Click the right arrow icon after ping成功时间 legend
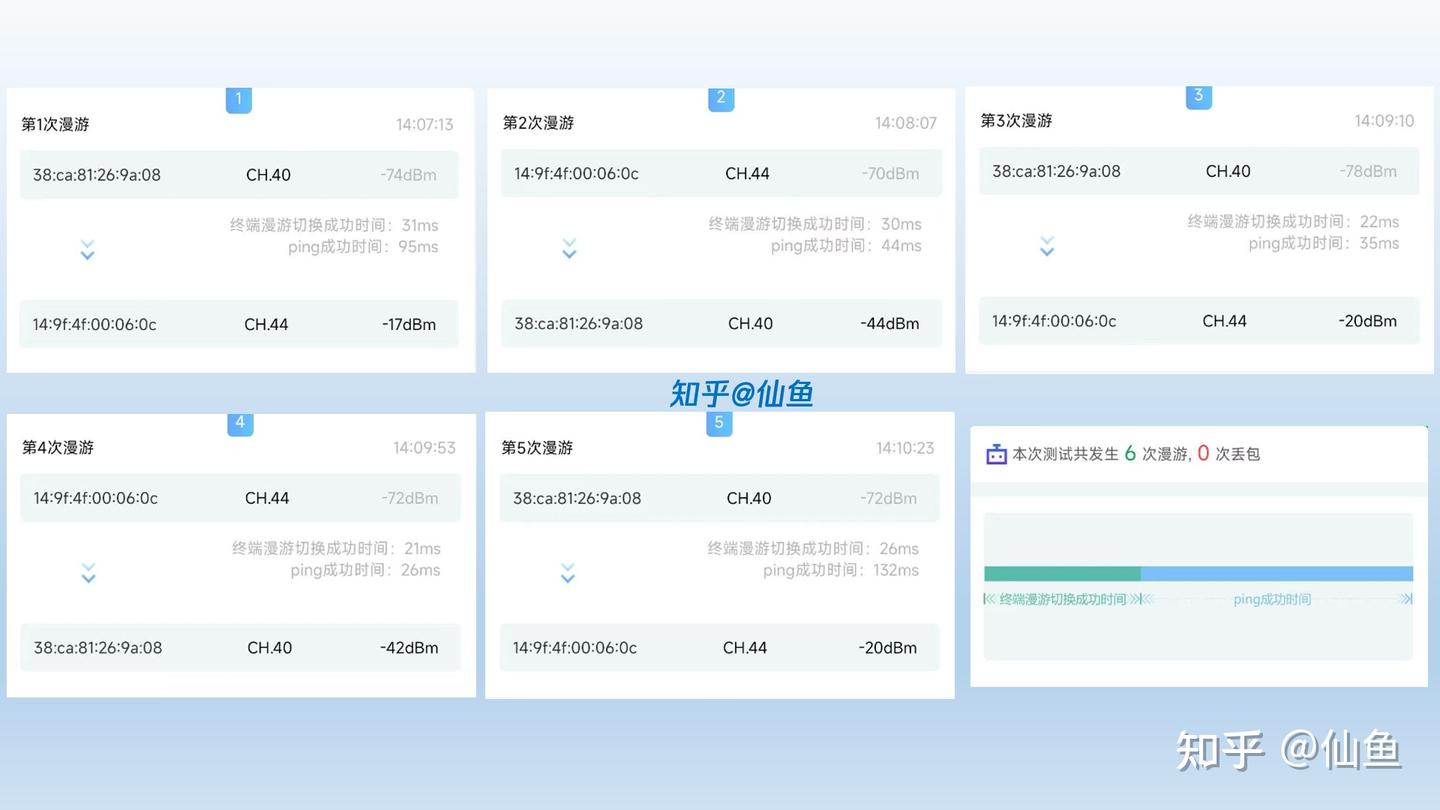This screenshot has width=1440, height=810. tap(1407, 598)
